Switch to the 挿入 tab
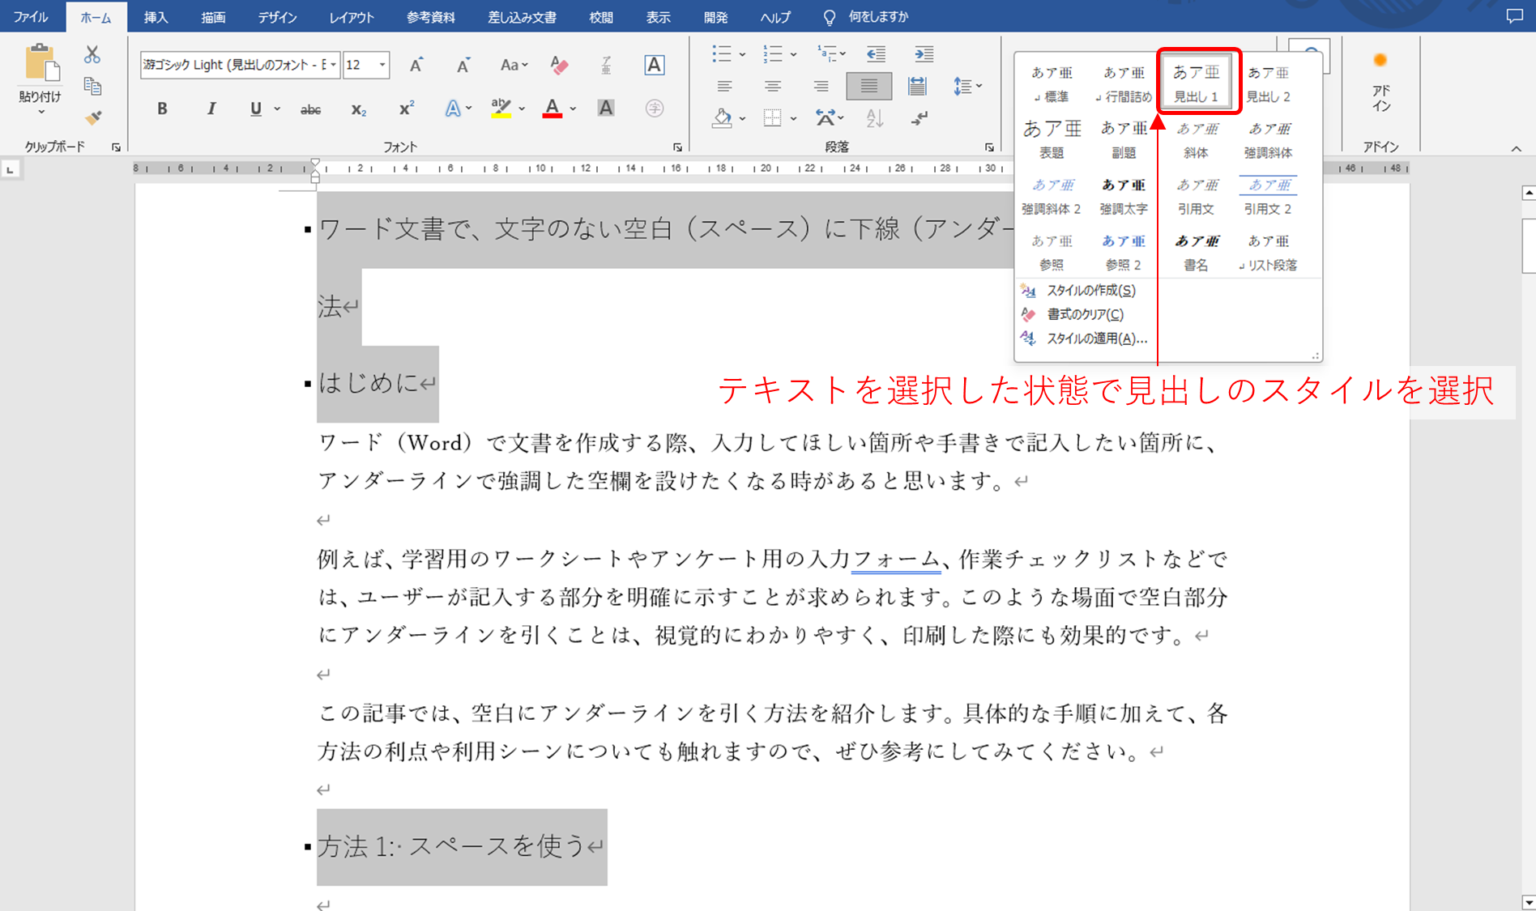1536x911 pixels. click(x=156, y=17)
